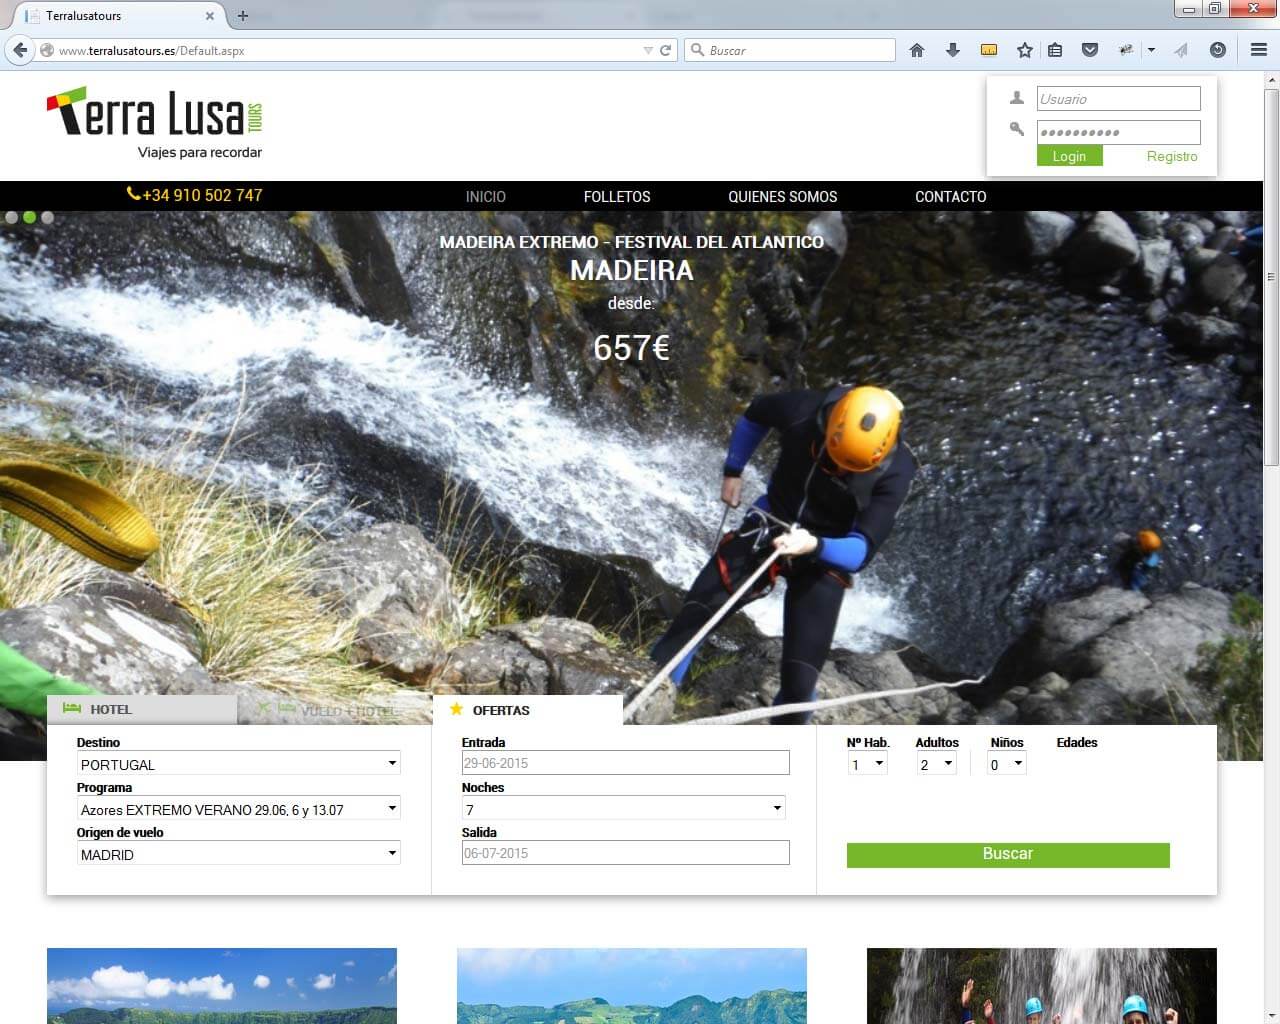The width and height of the screenshot is (1280, 1024).
Task: Click the Entrada date field 29-06-2015
Action: (x=626, y=763)
